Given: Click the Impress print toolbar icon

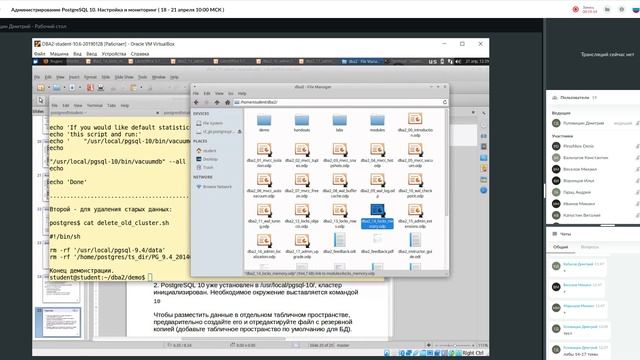Looking at the screenshot, I should point(100,87).
